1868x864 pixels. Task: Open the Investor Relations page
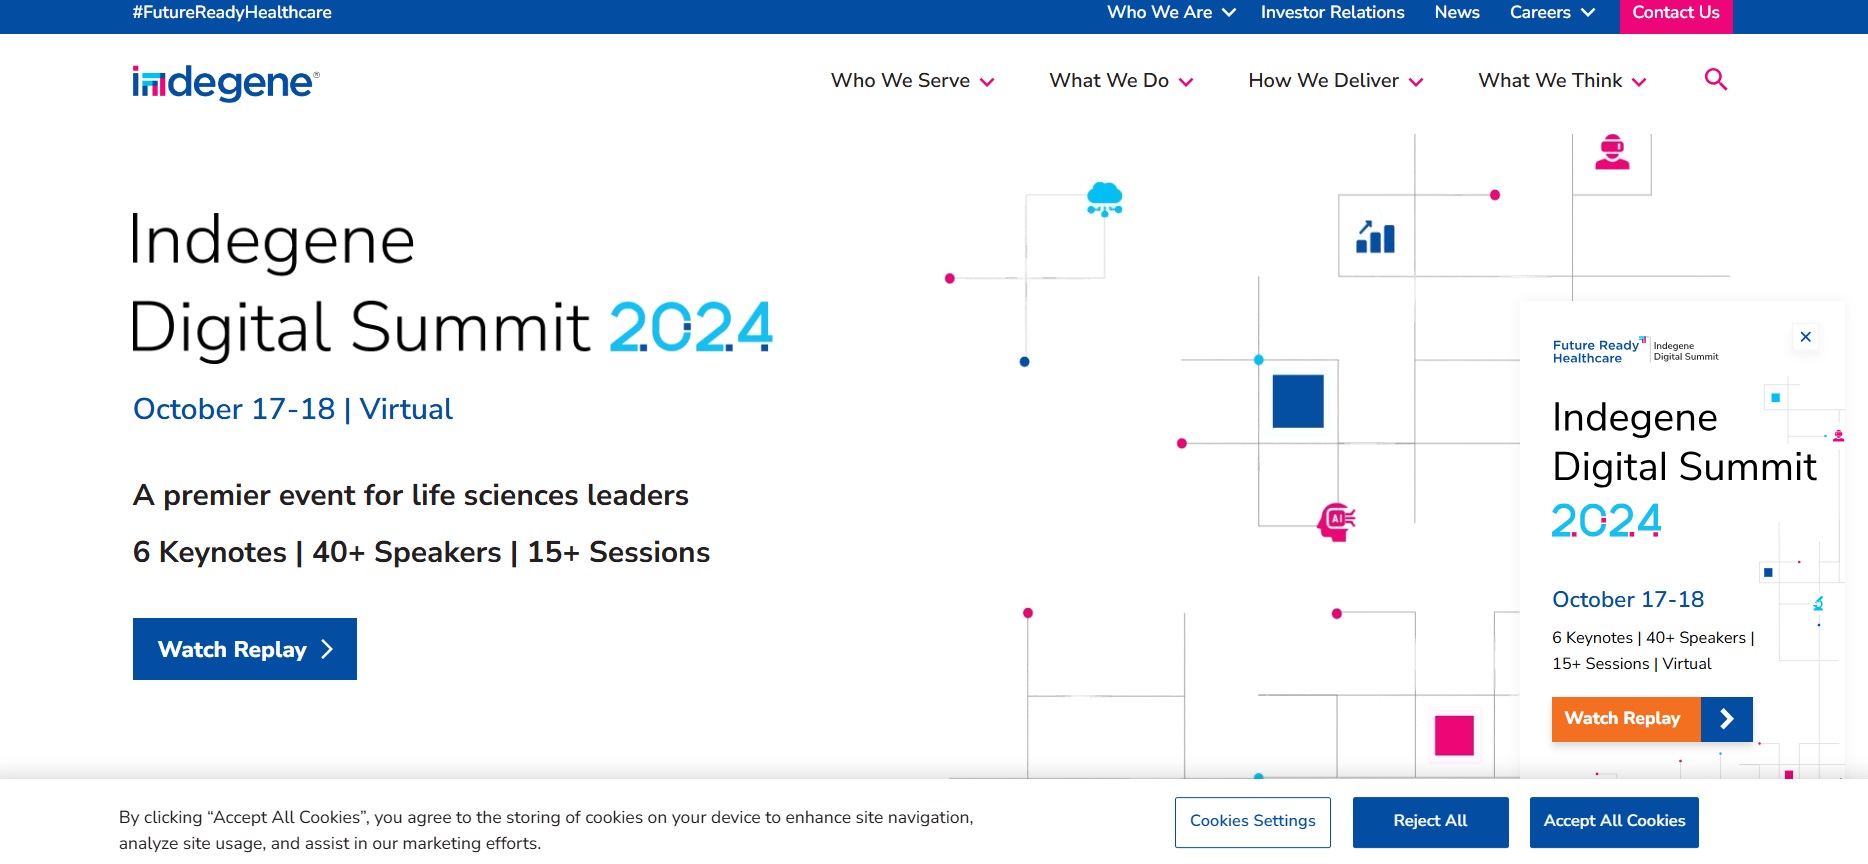point(1332,13)
